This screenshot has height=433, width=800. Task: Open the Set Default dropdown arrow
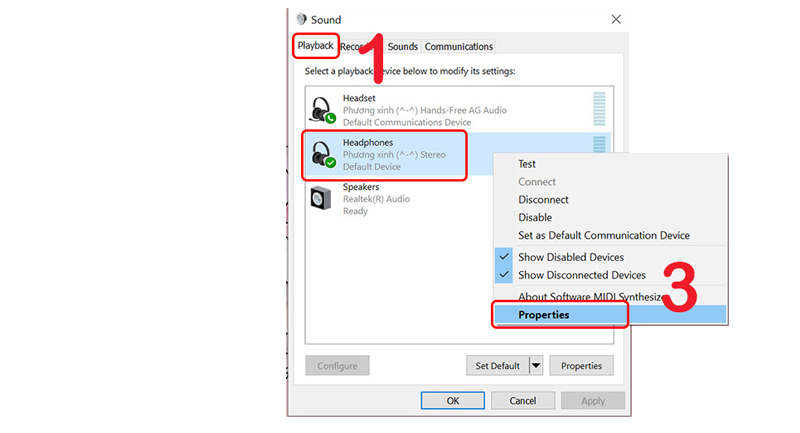pyautogui.click(x=536, y=366)
